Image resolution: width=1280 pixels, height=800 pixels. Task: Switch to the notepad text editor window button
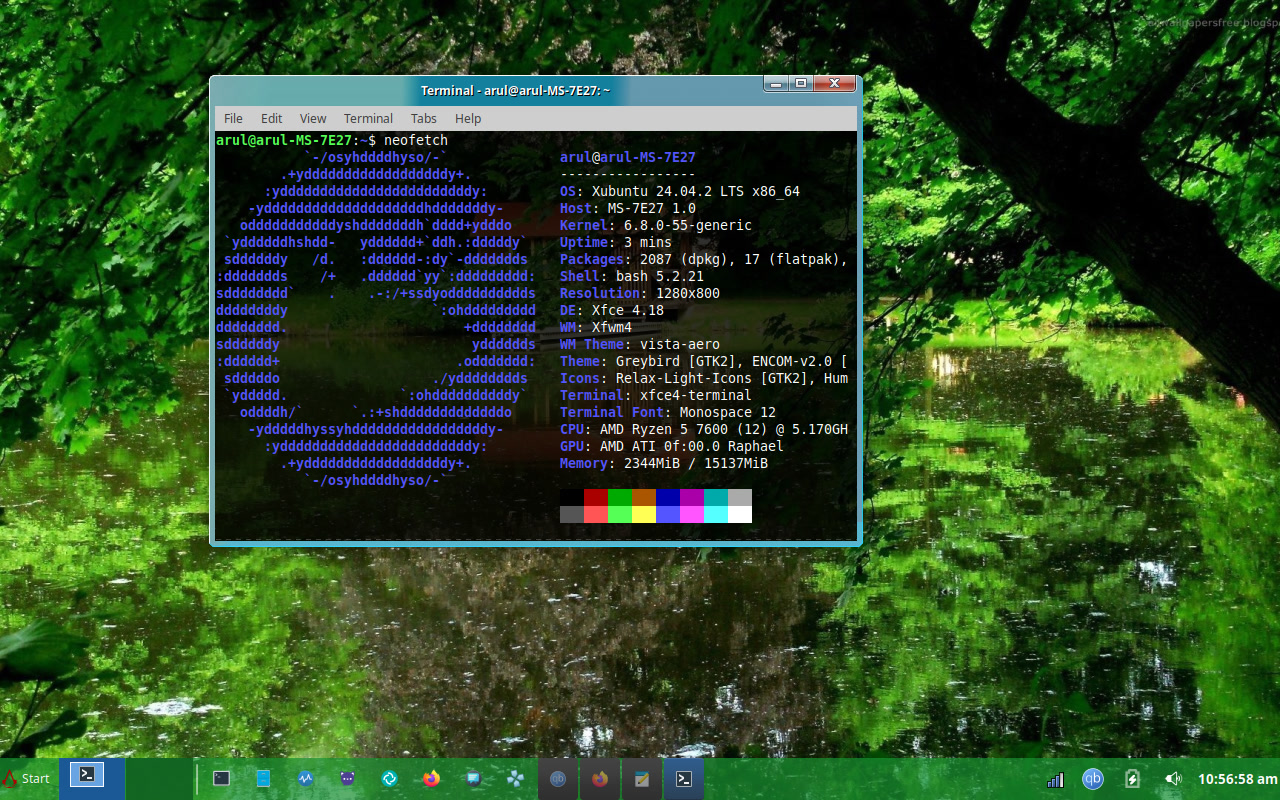click(642, 779)
